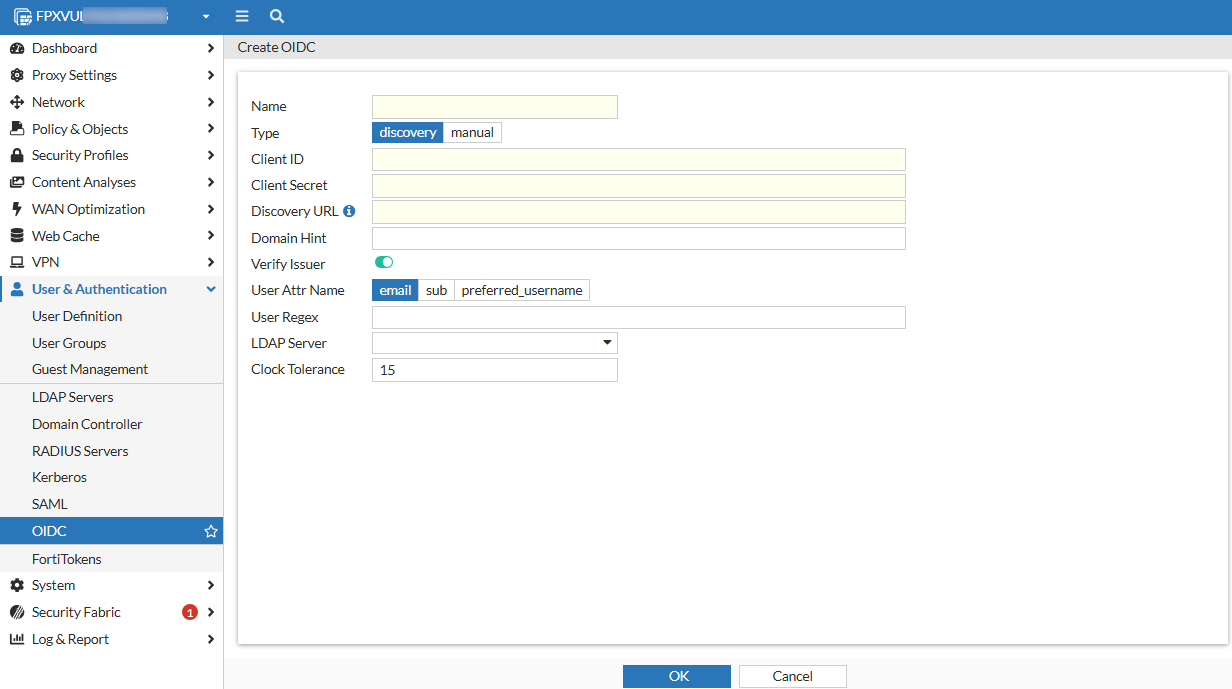
Task: Click the User & Authentication person icon
Action: pyautogui.click(x=17, y=289)
